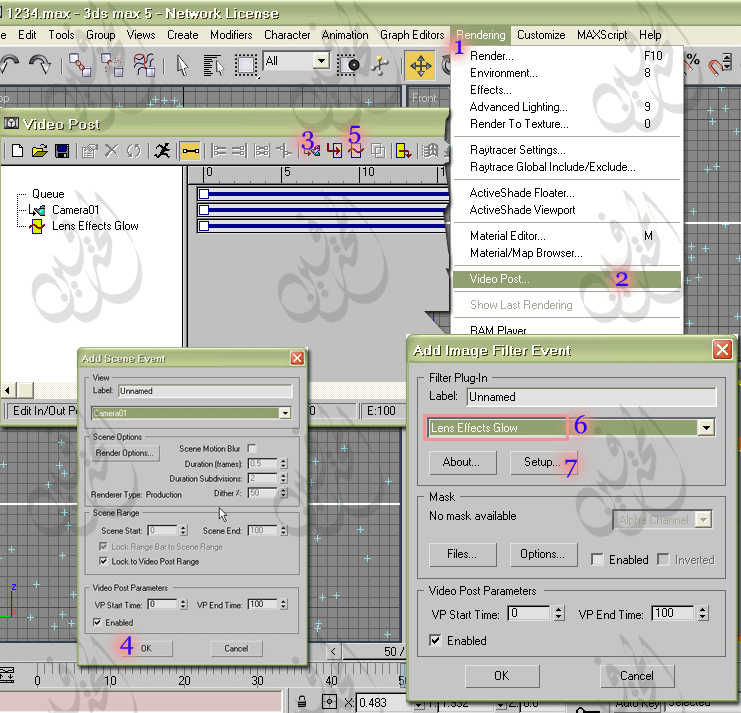The image size is (741, 713).
Task: Click Add Image Filter Event icon
Action: coord(356,151)
